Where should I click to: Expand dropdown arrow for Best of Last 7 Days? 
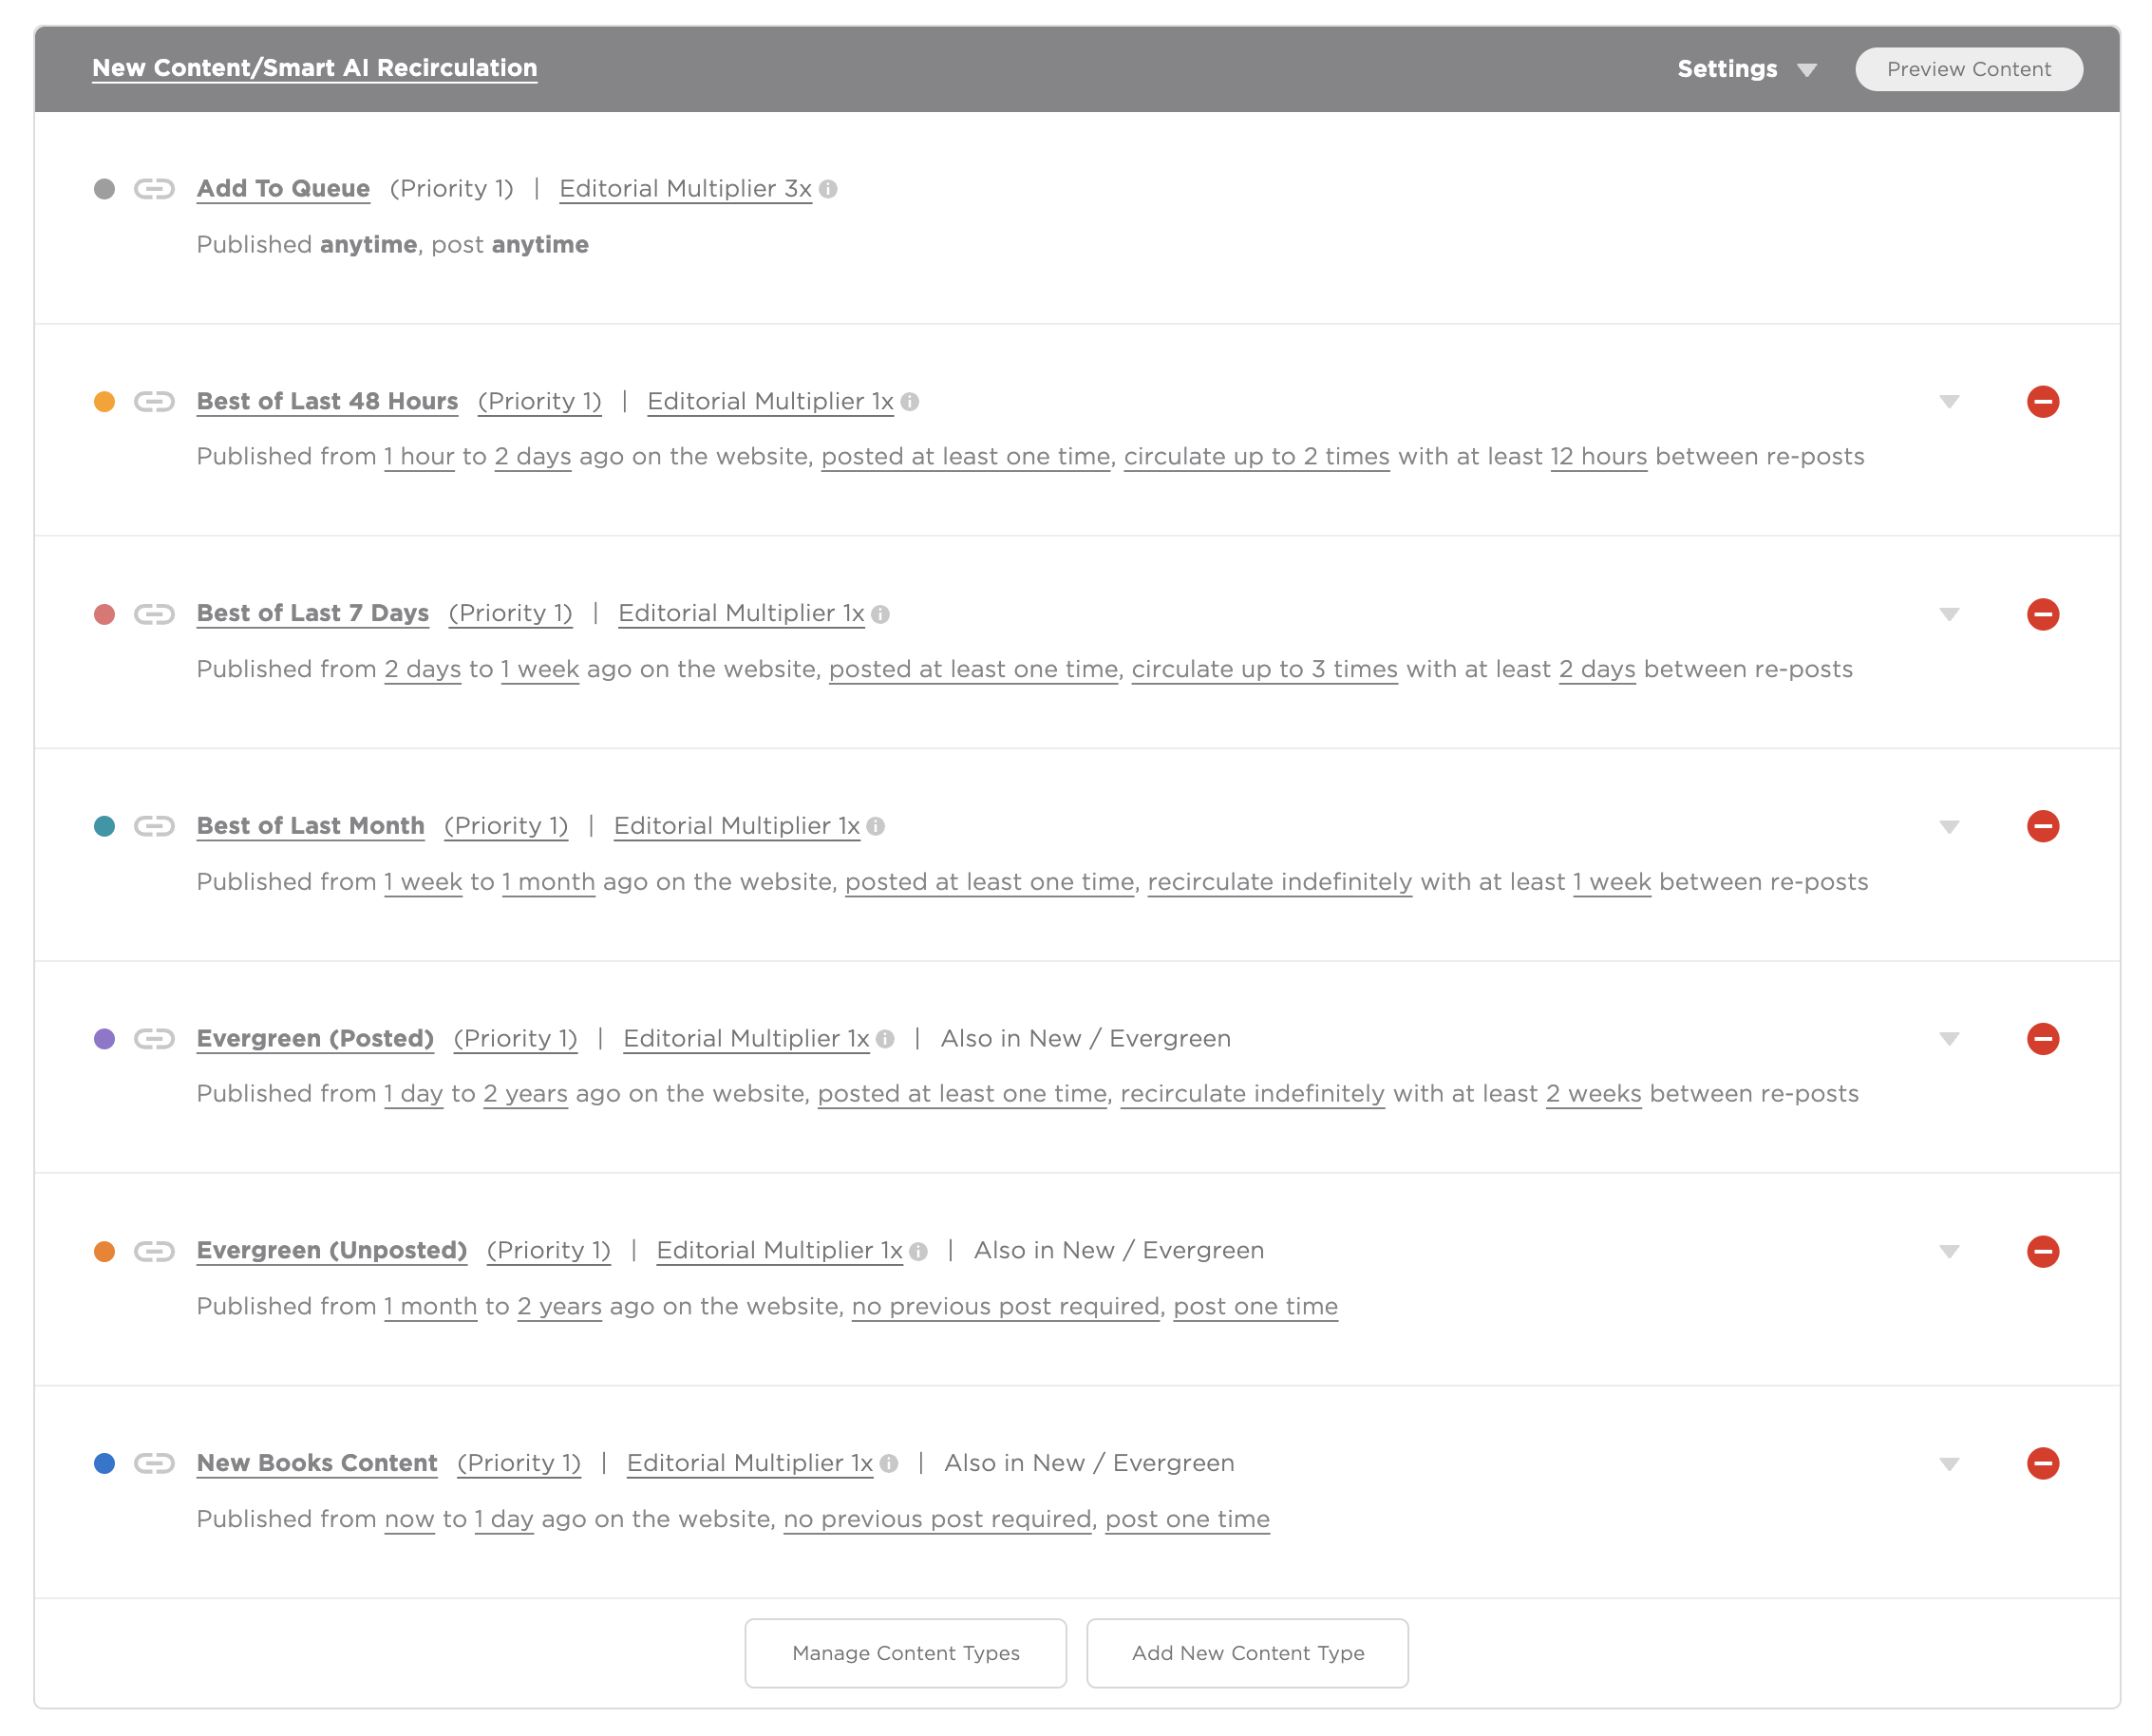point(1949,615)
